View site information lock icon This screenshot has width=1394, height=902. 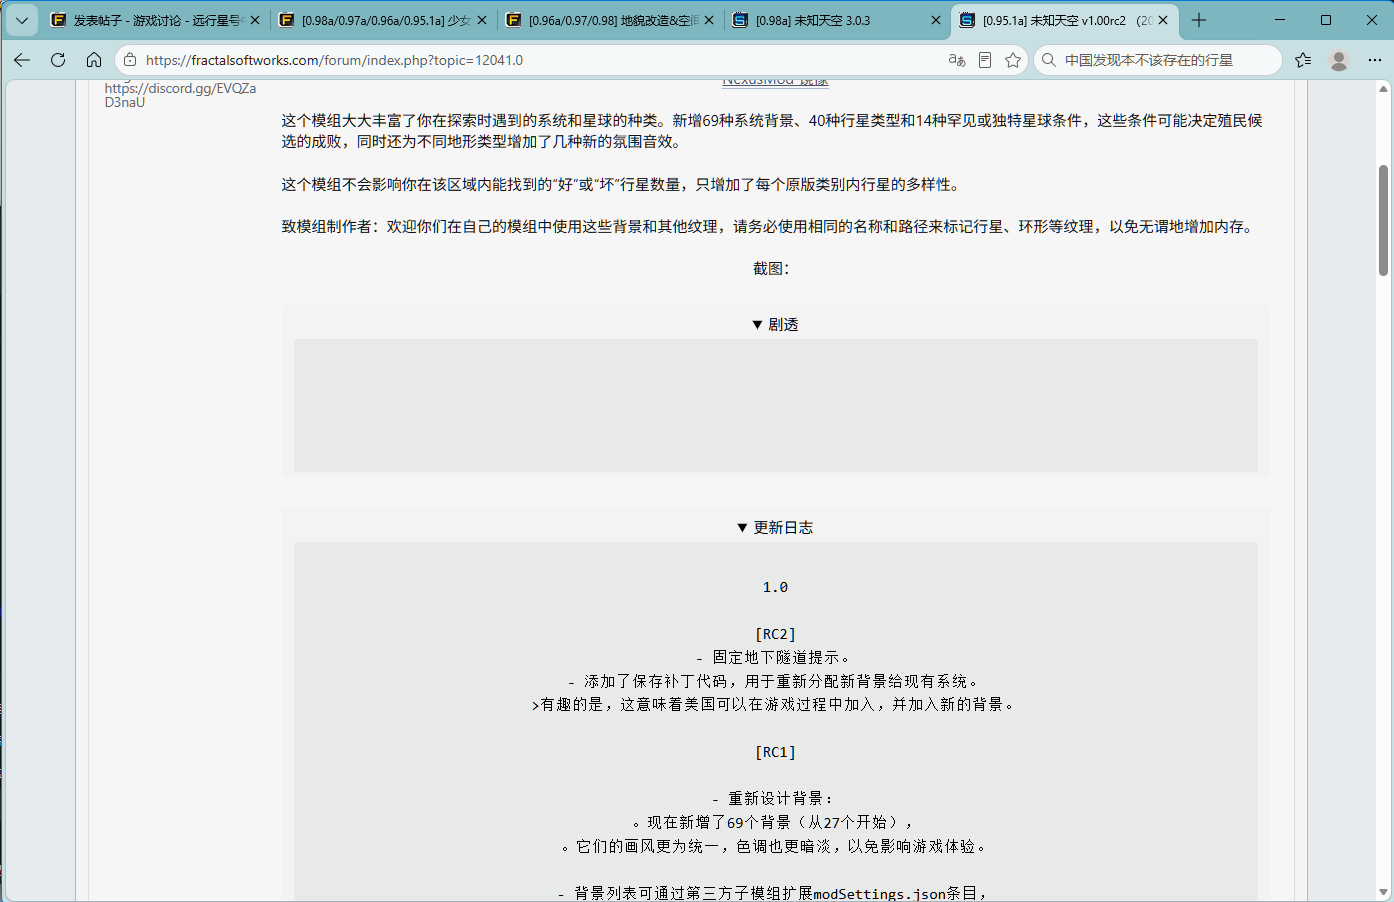click(x=130, y=60)
